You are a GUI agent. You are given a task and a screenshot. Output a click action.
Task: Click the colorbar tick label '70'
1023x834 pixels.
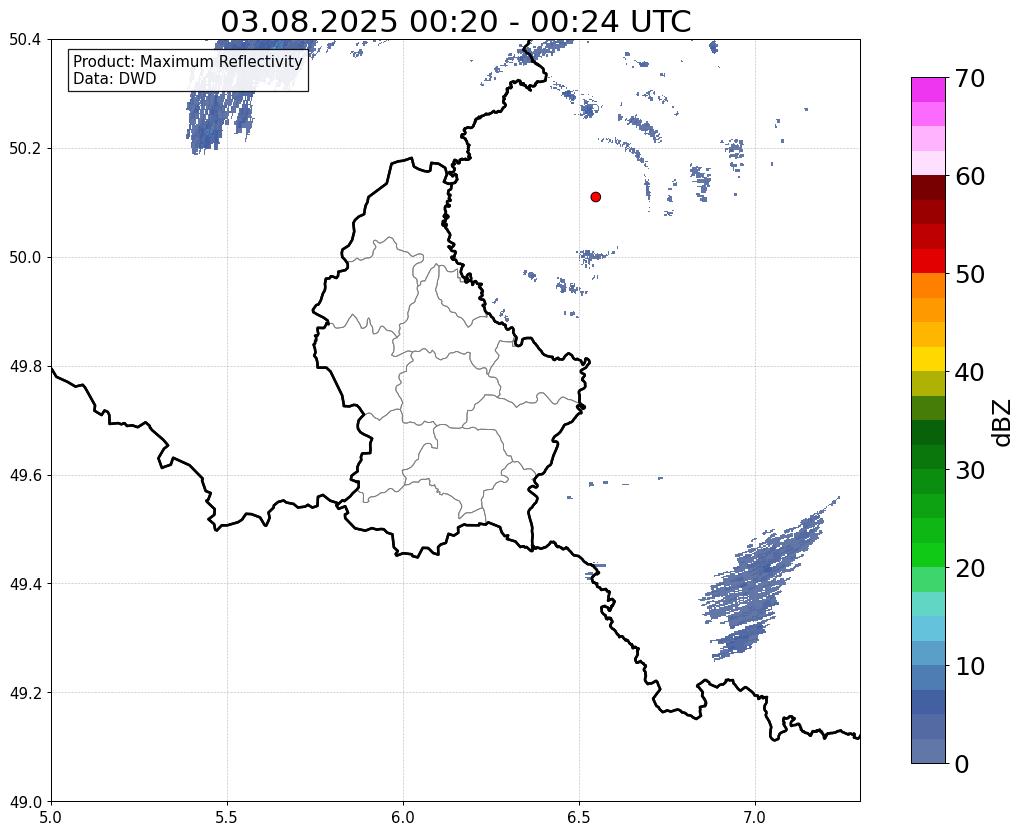click(x=970, y=78)
